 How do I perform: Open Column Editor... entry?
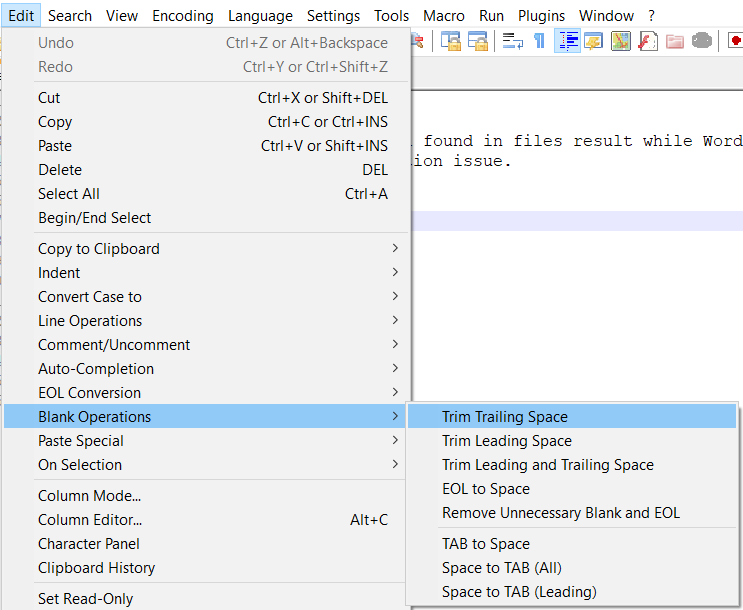coord(204,519)
